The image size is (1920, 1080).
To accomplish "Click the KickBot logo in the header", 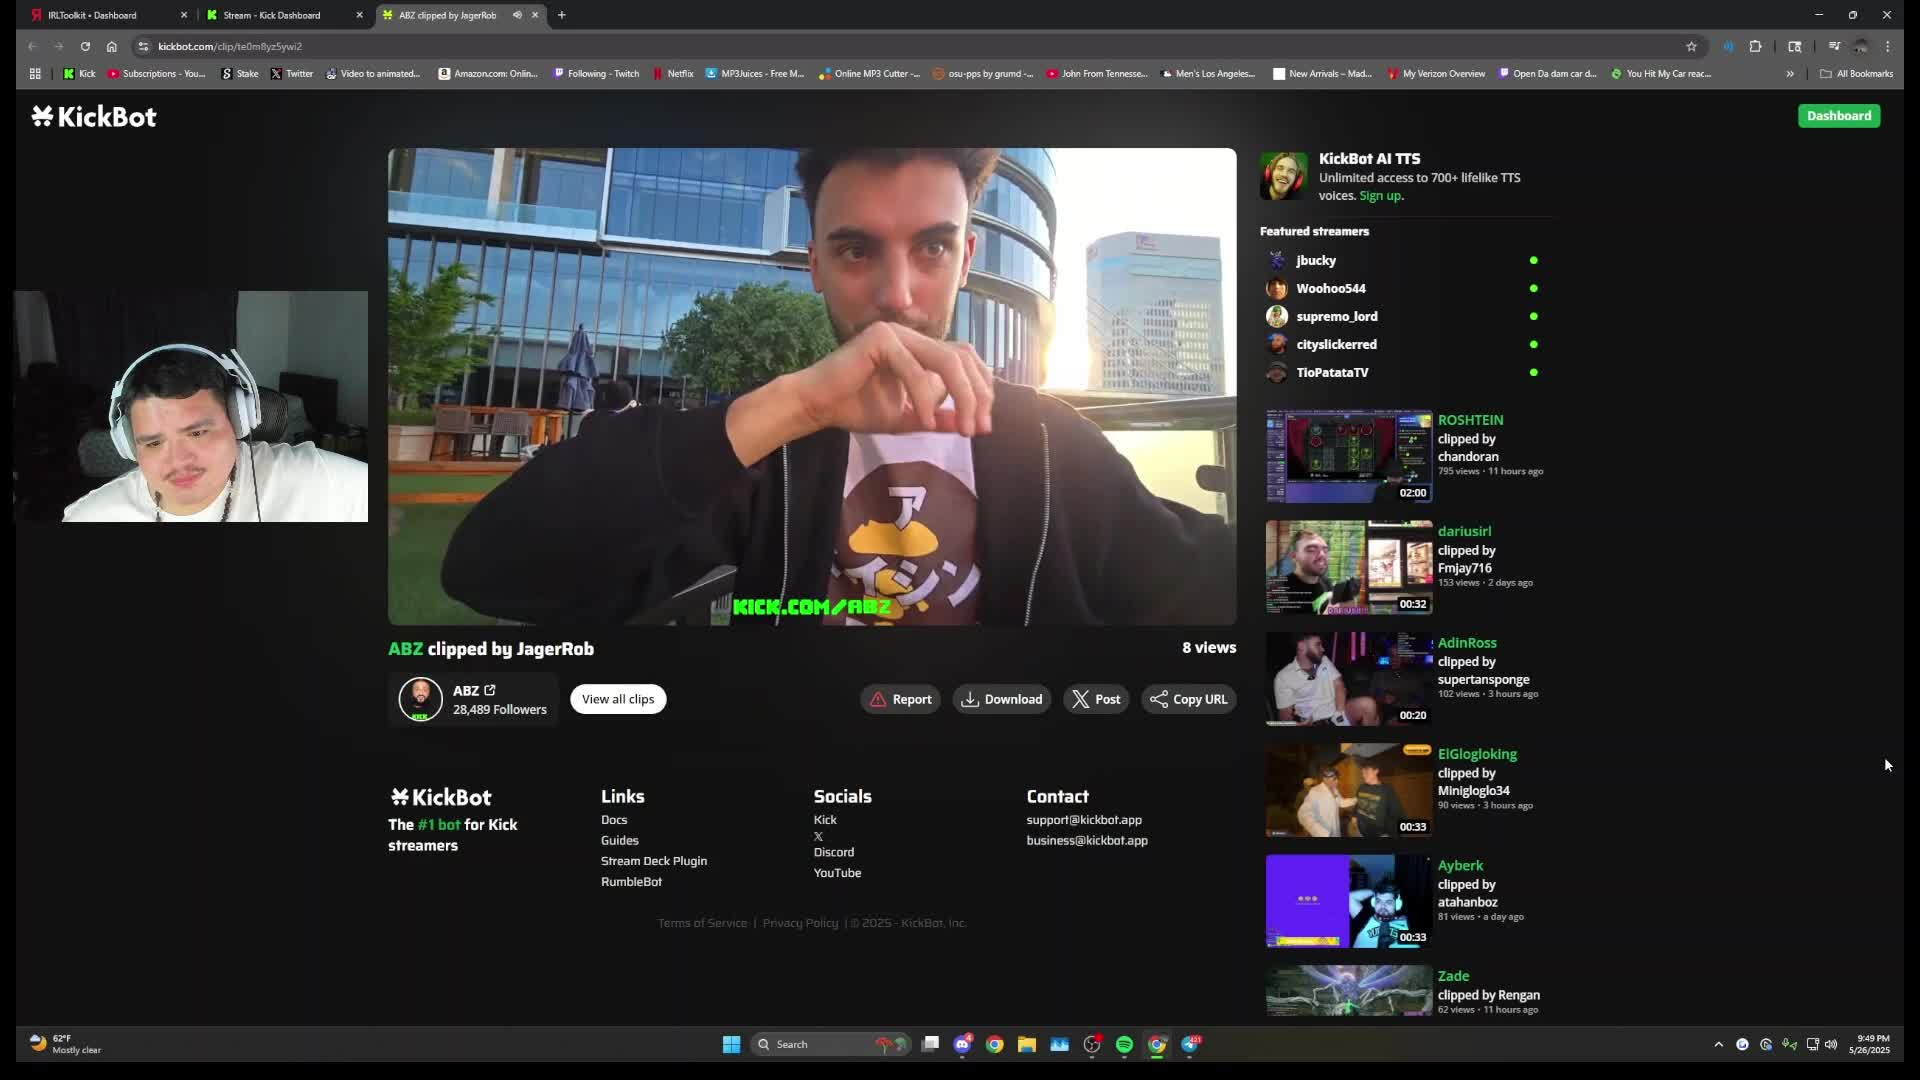I will [x=94, y=117].
